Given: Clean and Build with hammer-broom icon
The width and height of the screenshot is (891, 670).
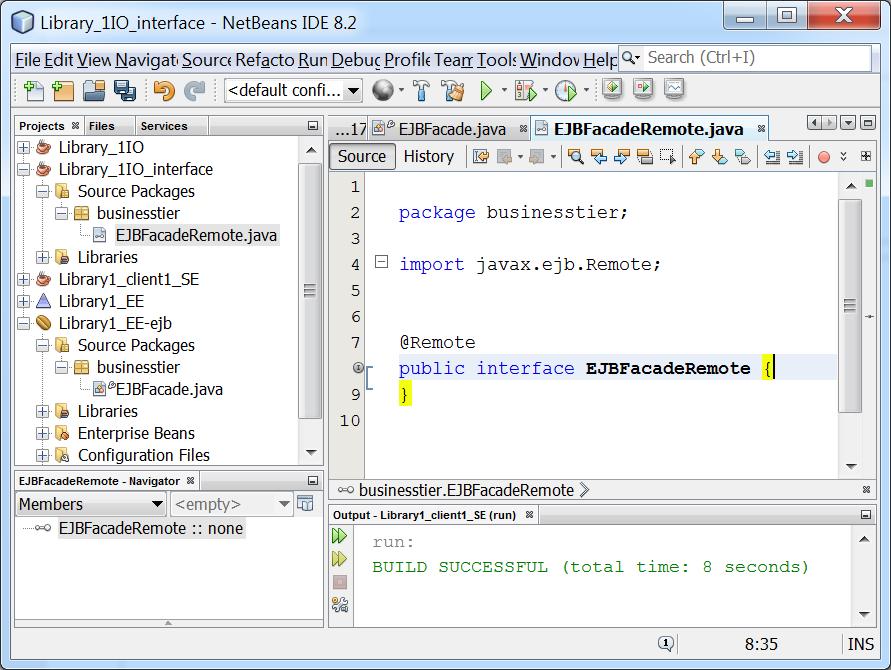Looking at the screenshot, I should tap(453, 90).
